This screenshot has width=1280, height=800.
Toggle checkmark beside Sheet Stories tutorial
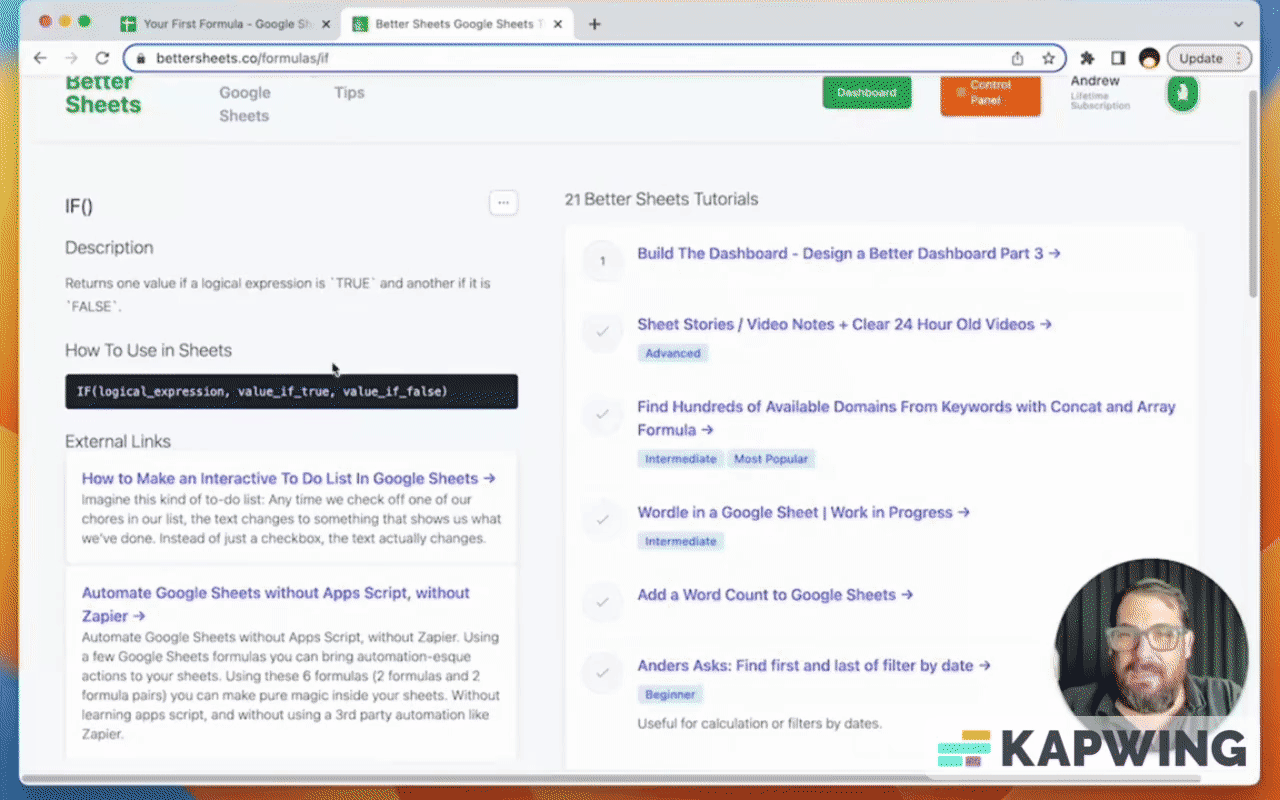[x=602, y=332]
